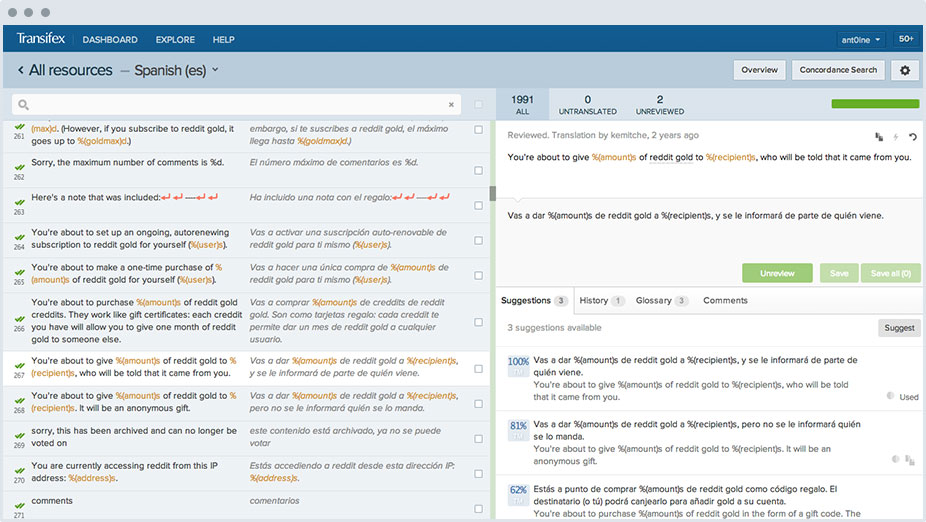Click in the string search field
The image size is (926, 522).
[236, 105]
